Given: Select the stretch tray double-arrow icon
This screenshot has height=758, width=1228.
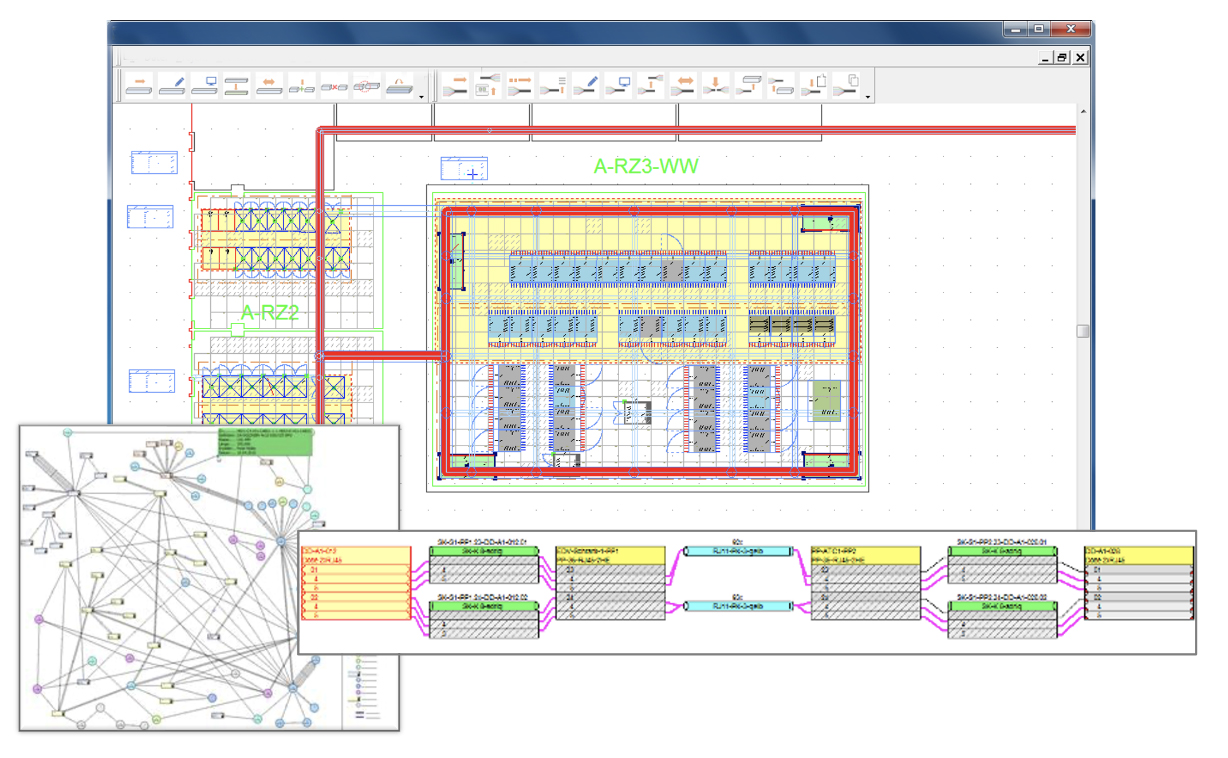Looking at the screenshot, I should click(269, 85).
